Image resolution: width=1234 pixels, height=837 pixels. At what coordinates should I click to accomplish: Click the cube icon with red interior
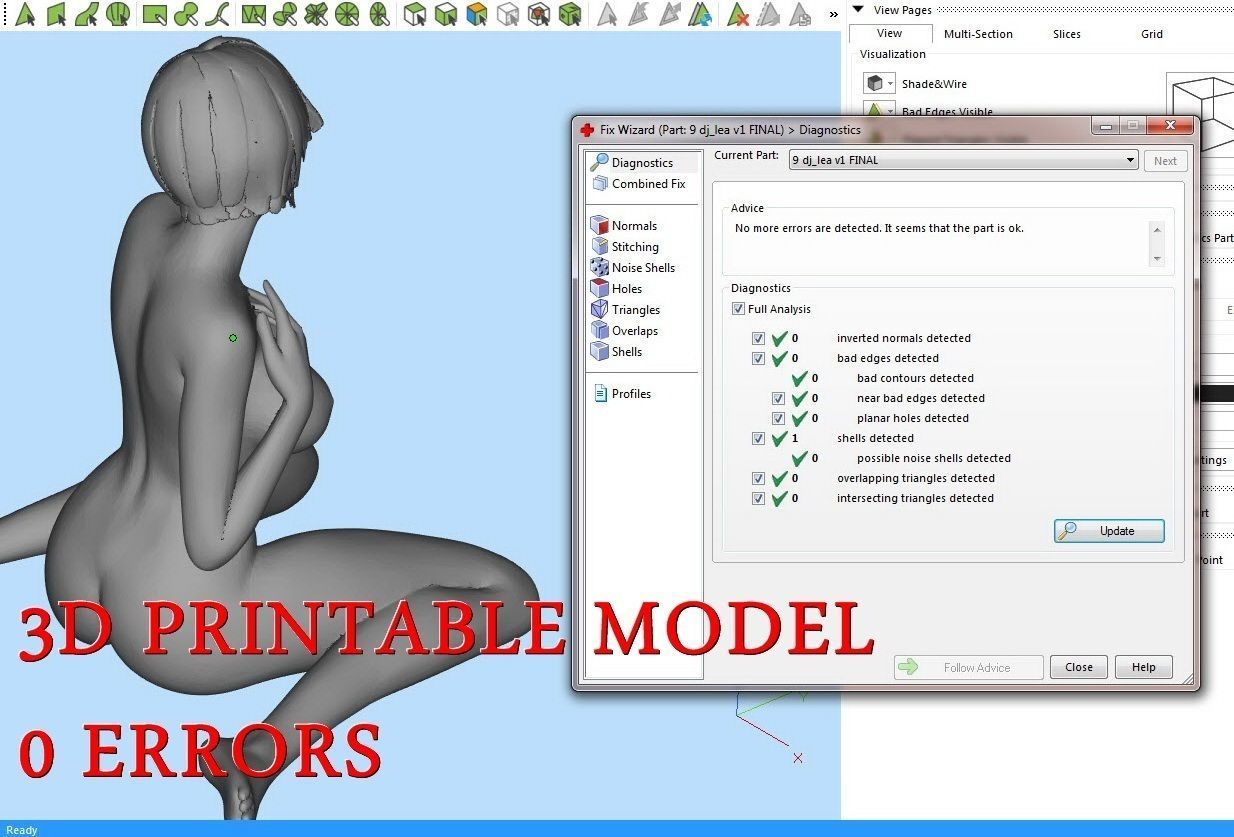click(x=539, y=15)
